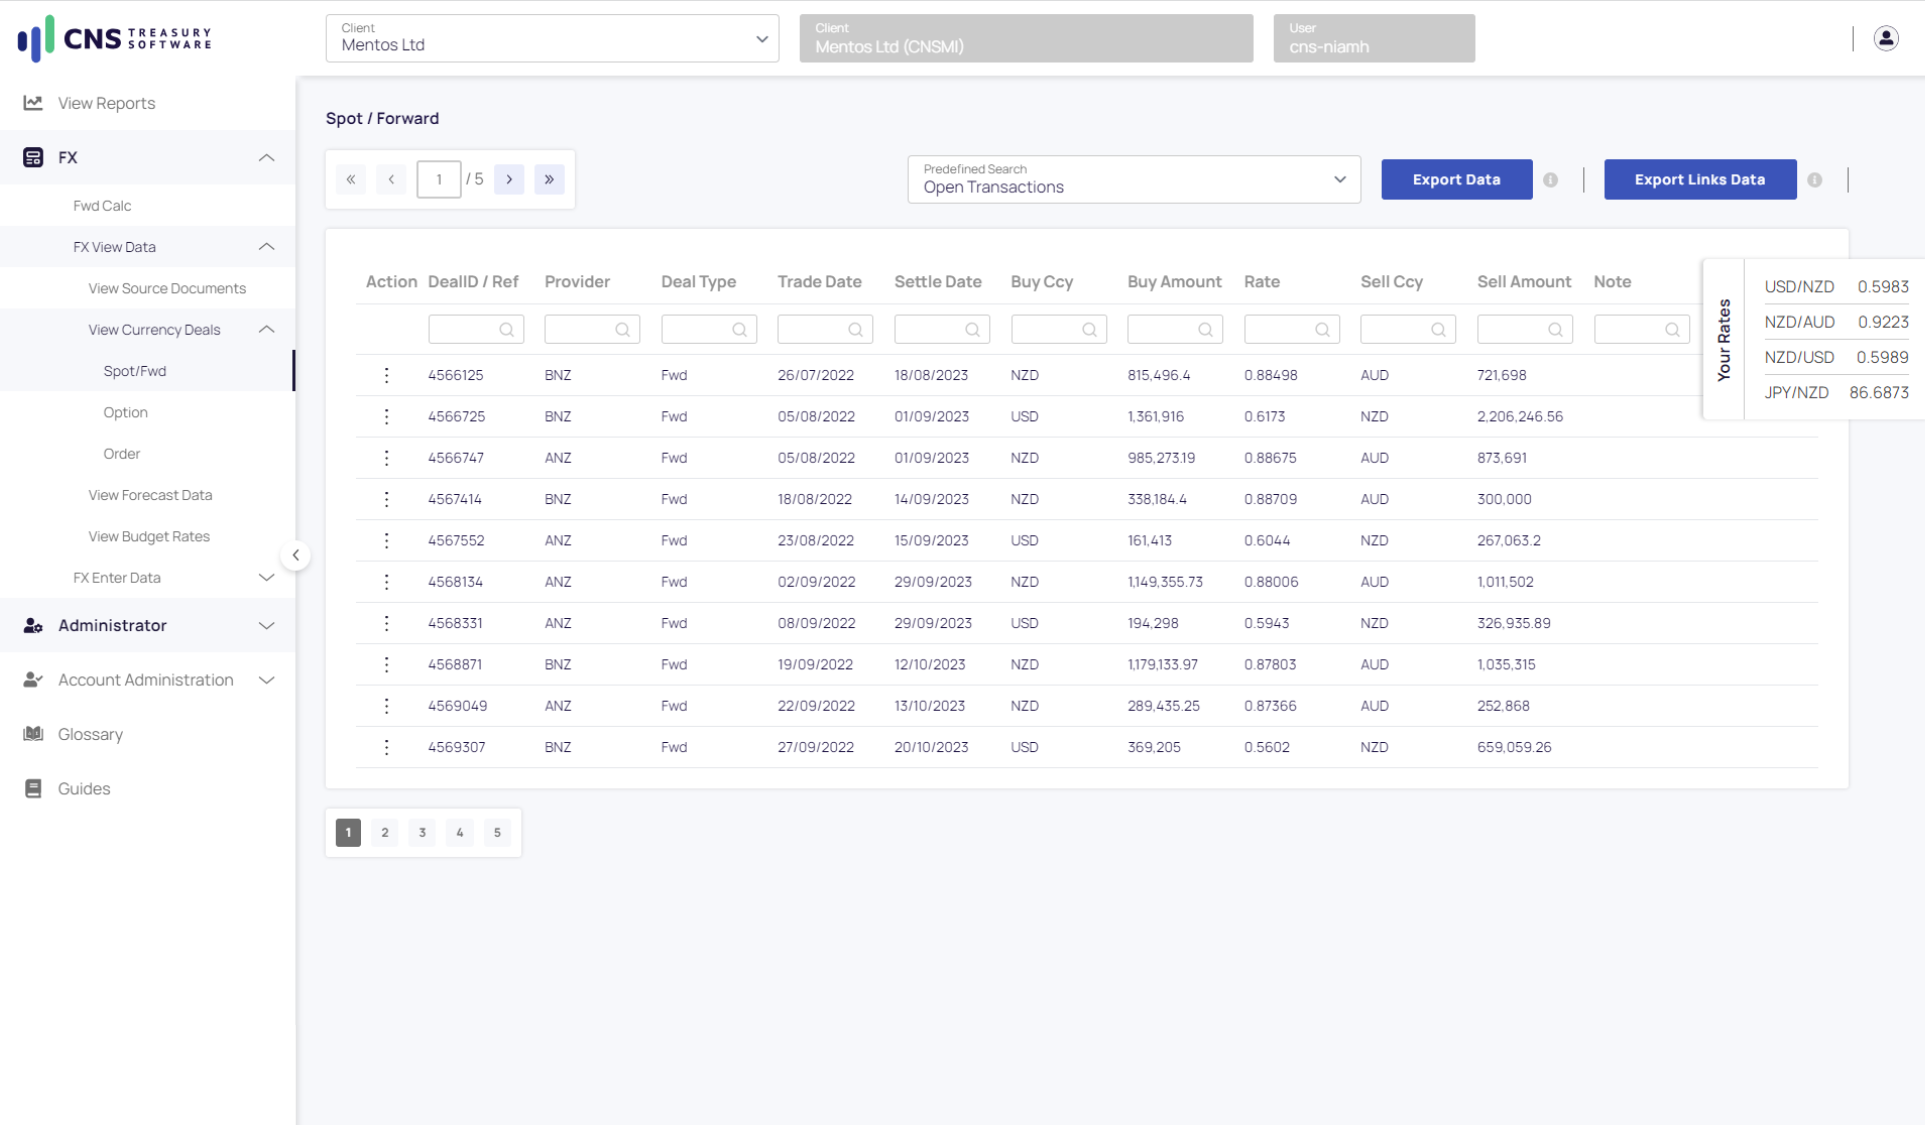Image resolution: width=1925 pixels, height=1125 pixels.
Task: Select the Option item under Currency Deals
Action: click(x=125, y=412)
